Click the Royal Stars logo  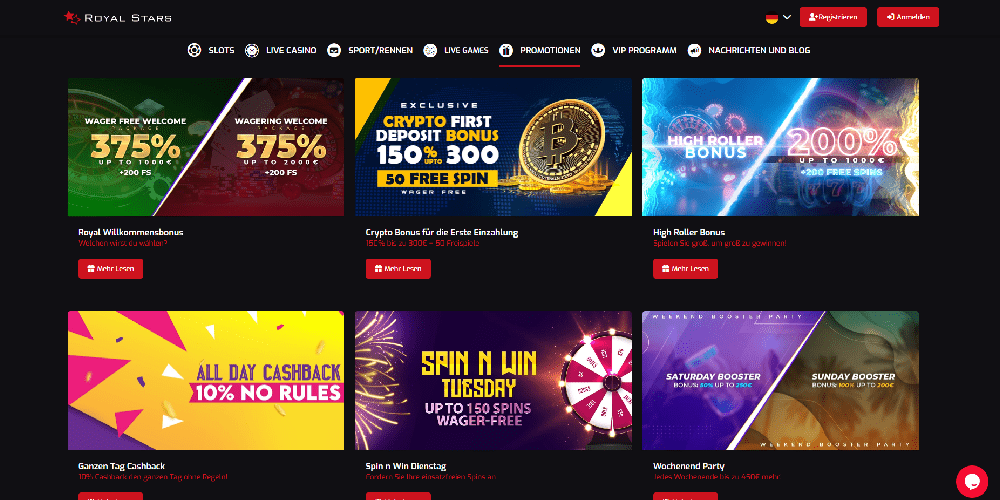pyautogui.click(x=118, y=18)
